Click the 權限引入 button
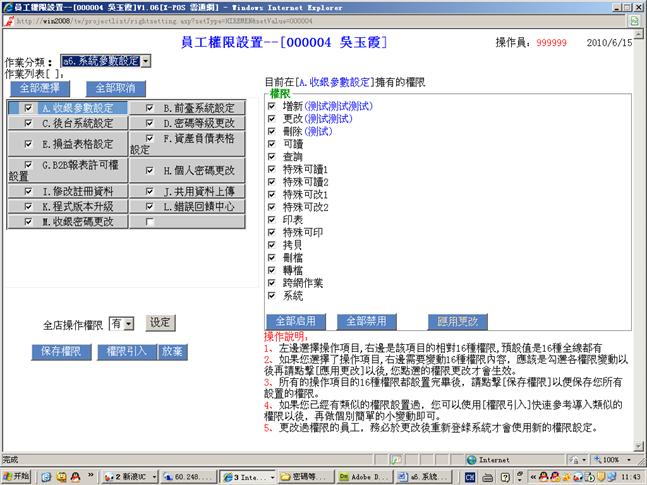The image size is (647, 485). click(126, 351)
